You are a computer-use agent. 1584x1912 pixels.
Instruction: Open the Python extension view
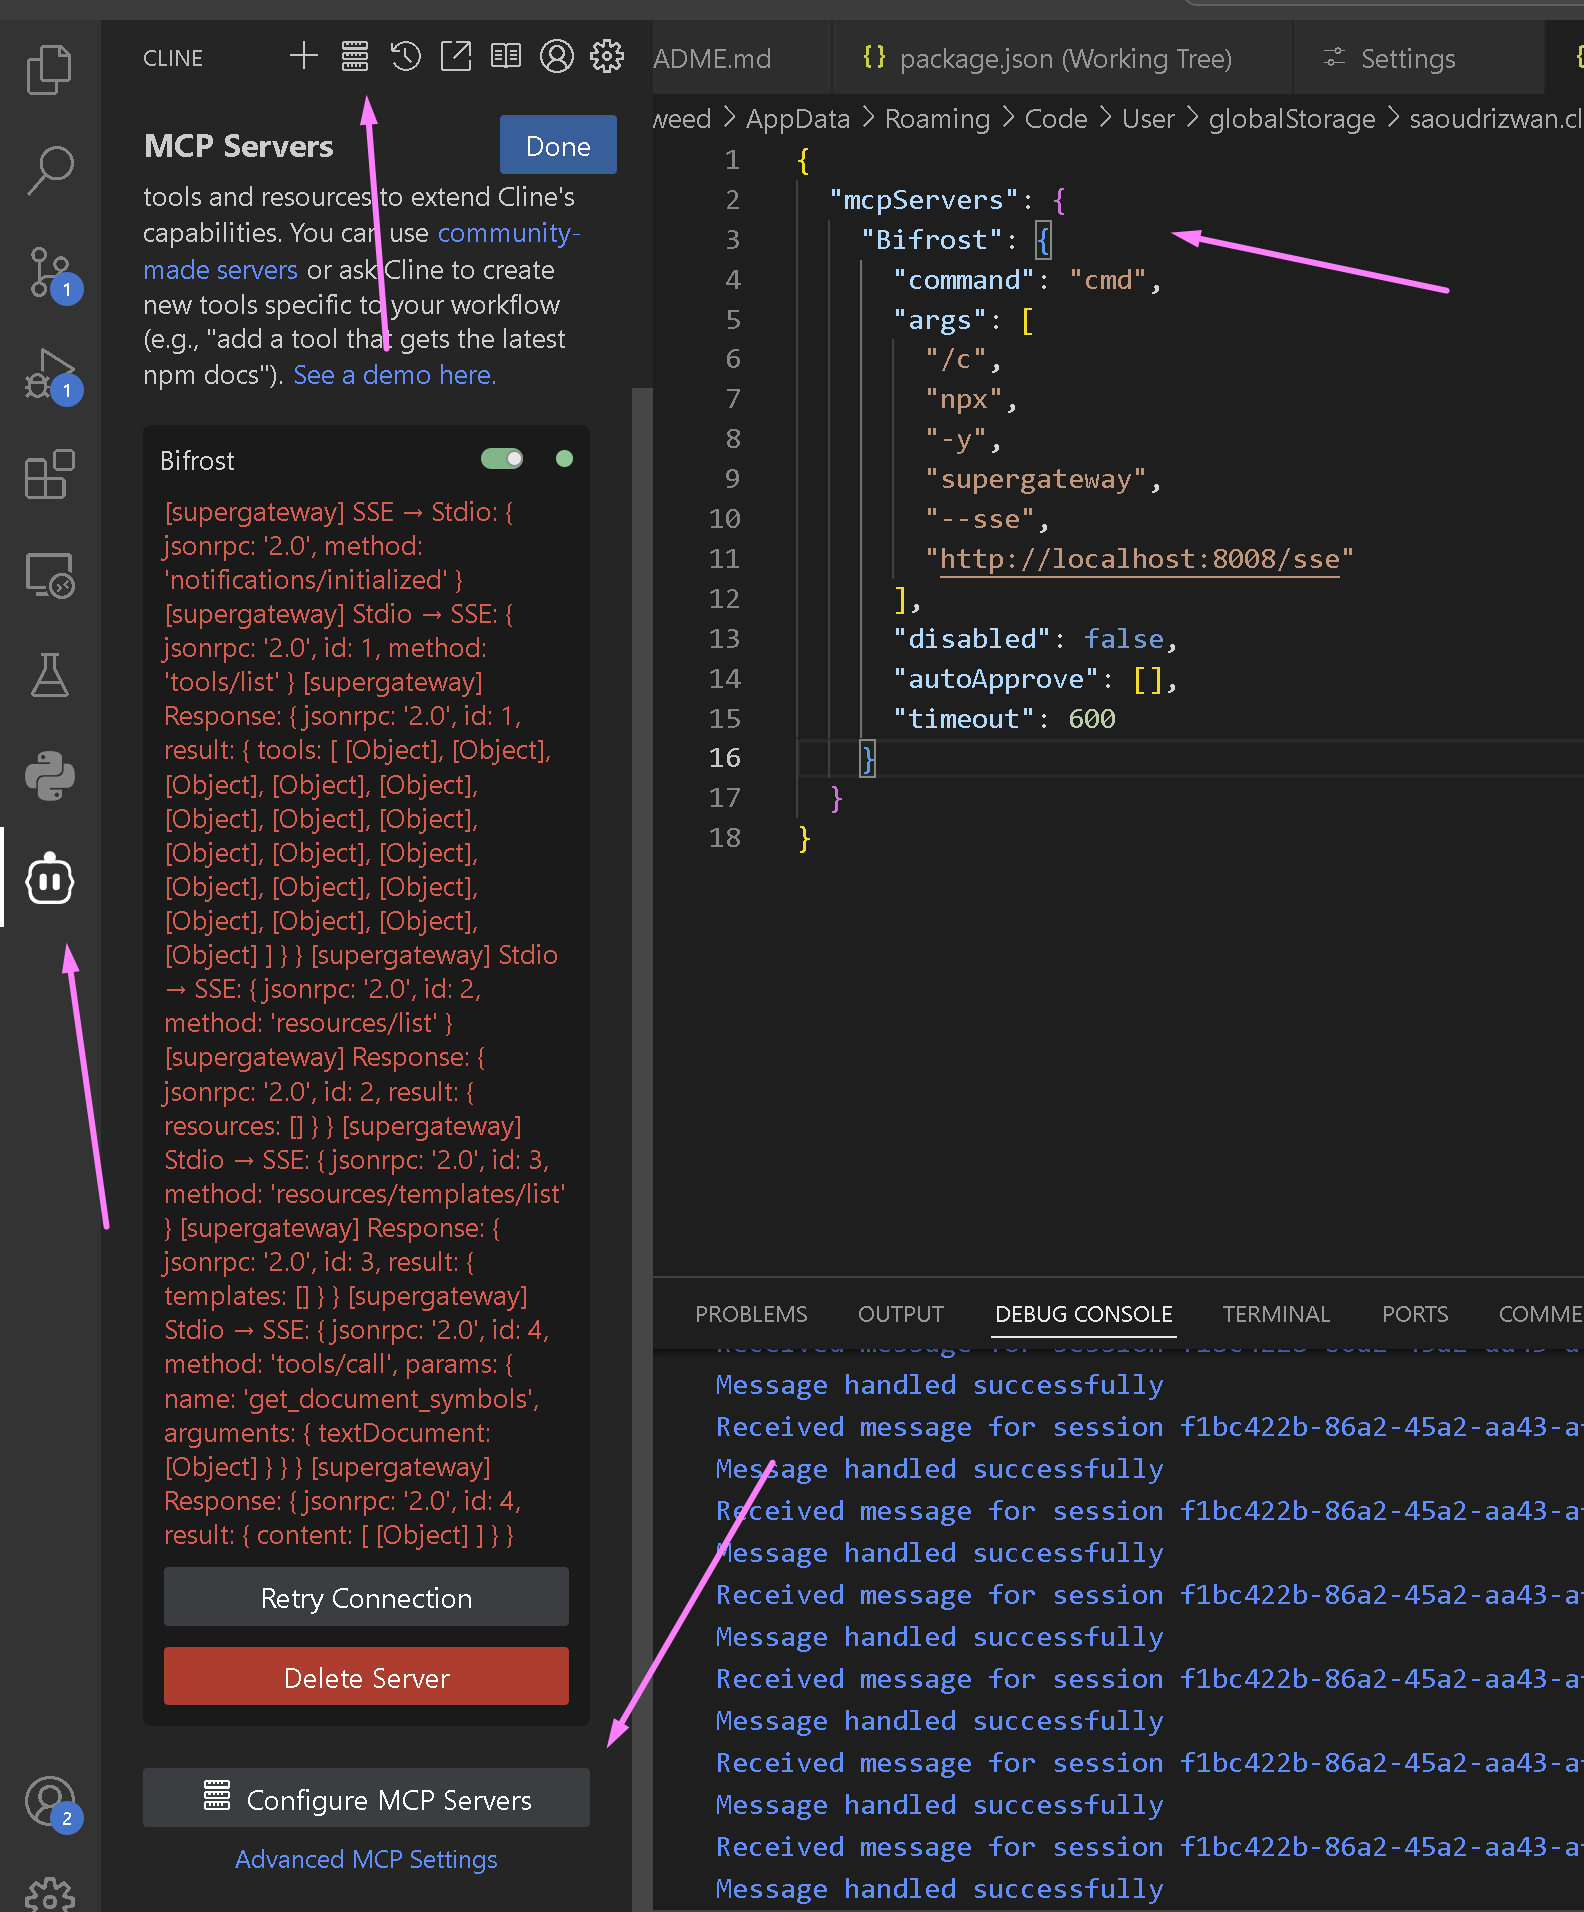point(49,776)
